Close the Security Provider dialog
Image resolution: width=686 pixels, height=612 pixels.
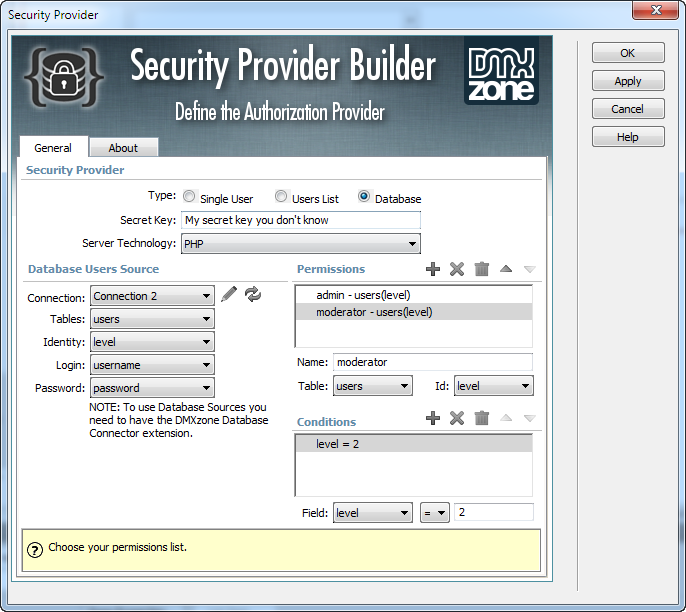pos(655,10)
